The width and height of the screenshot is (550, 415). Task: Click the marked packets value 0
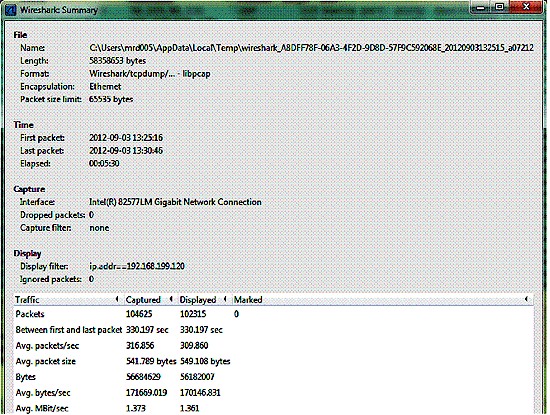[x=236, y=314]
